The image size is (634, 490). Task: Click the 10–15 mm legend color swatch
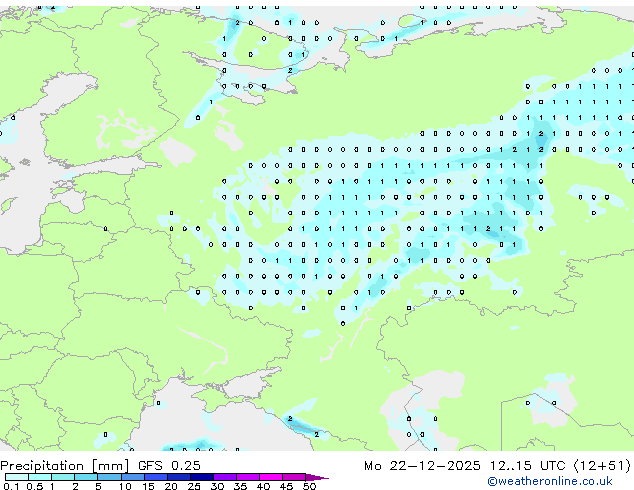tap(132, 477)
